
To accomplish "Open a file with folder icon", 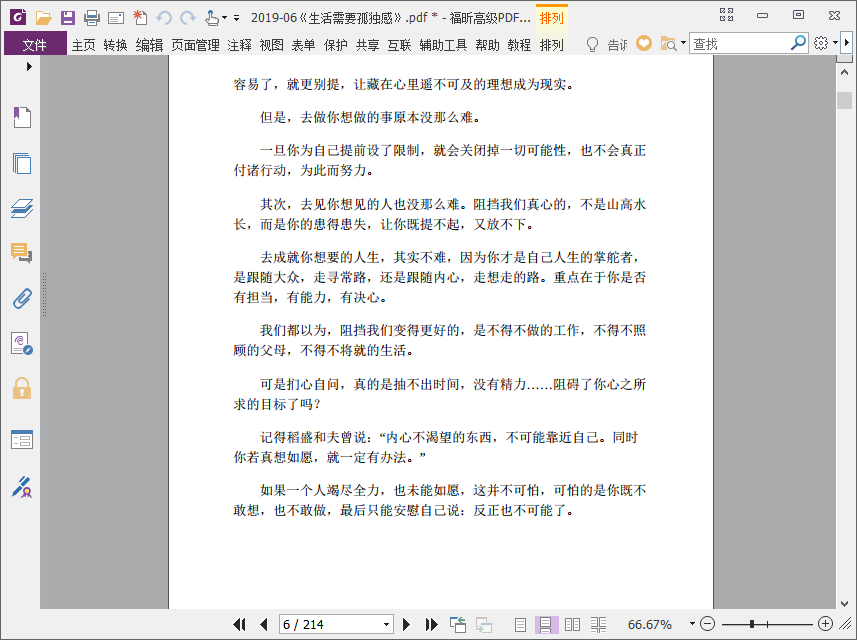I will pyautogui.click(x=44, y=18).
